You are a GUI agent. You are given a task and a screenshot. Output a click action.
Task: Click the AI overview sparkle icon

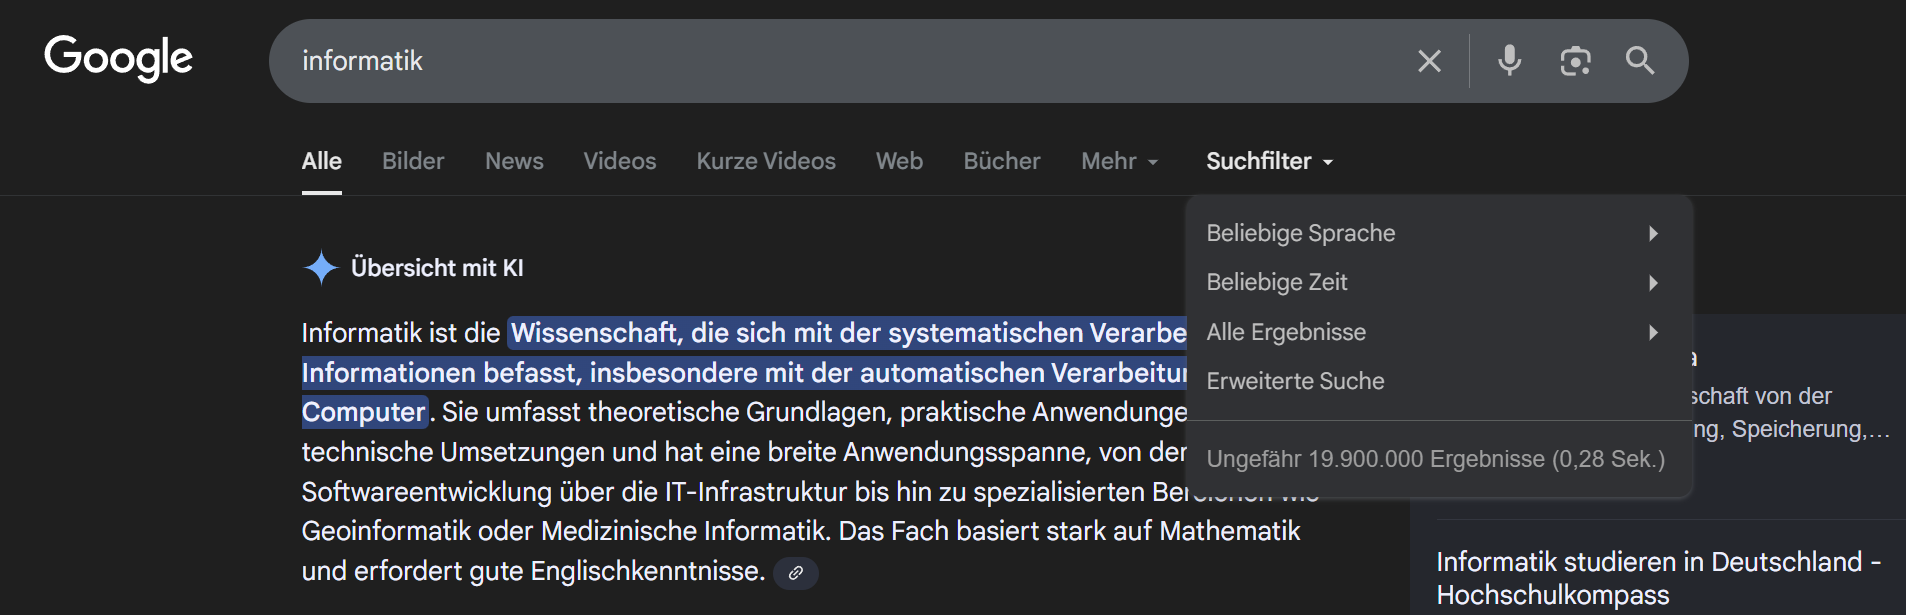(321, 268)
